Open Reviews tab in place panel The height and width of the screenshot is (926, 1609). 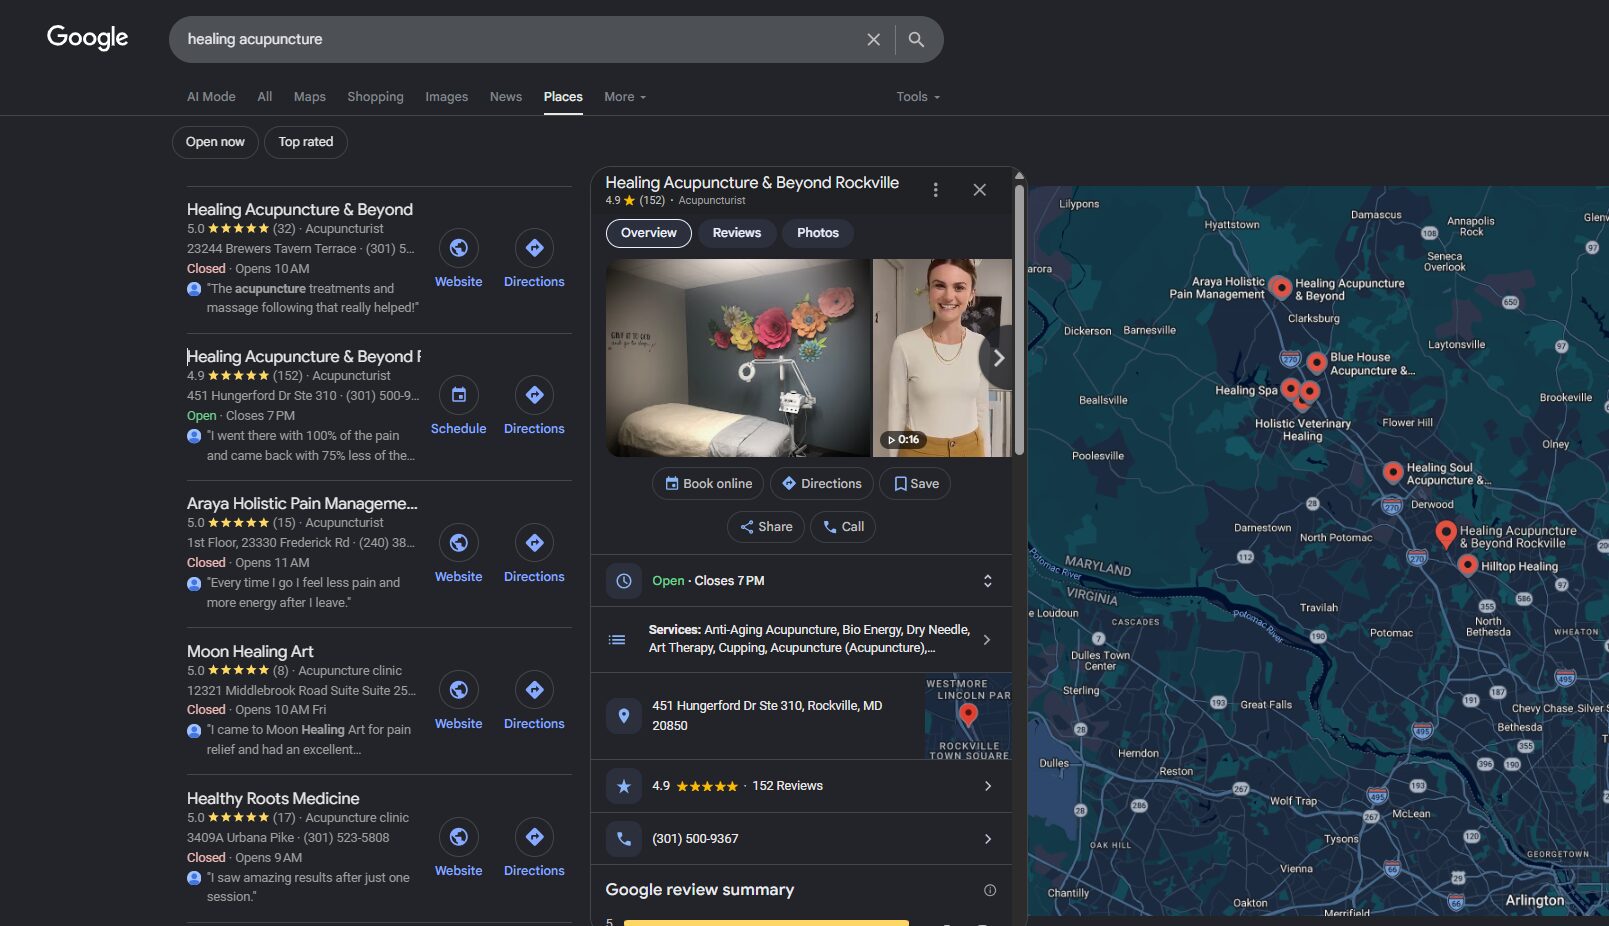(x=737, y=233)
